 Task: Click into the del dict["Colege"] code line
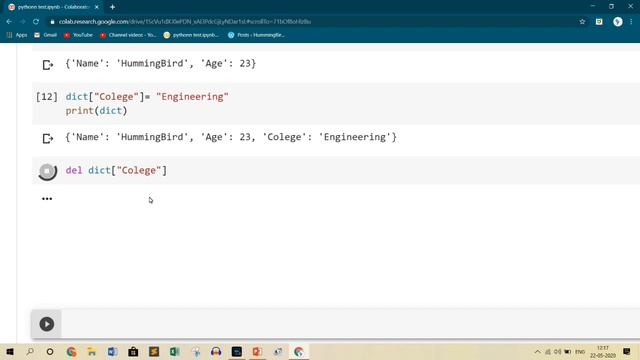point(116,170)
